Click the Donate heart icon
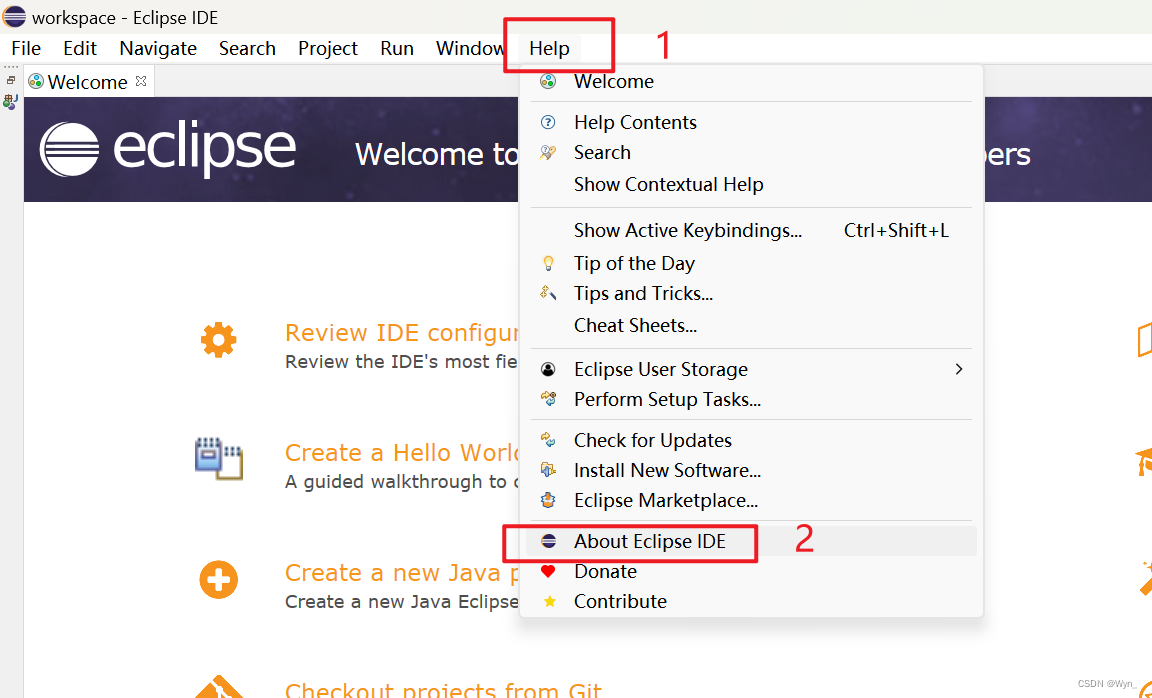 coord(548,571)
